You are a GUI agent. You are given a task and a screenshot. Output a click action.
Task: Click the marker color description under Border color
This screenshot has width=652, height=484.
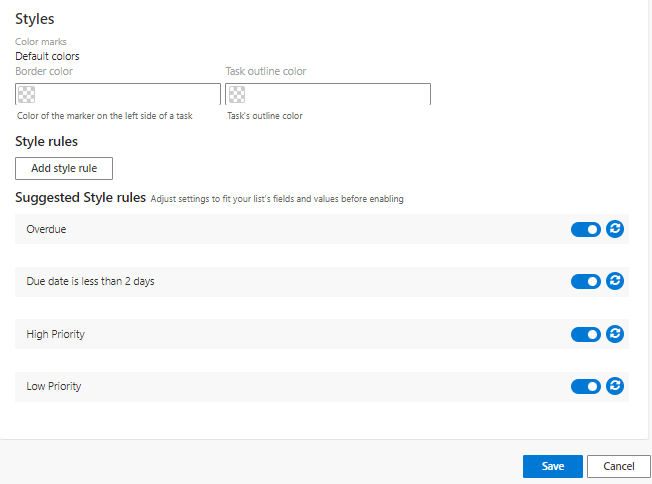point(105,116)
